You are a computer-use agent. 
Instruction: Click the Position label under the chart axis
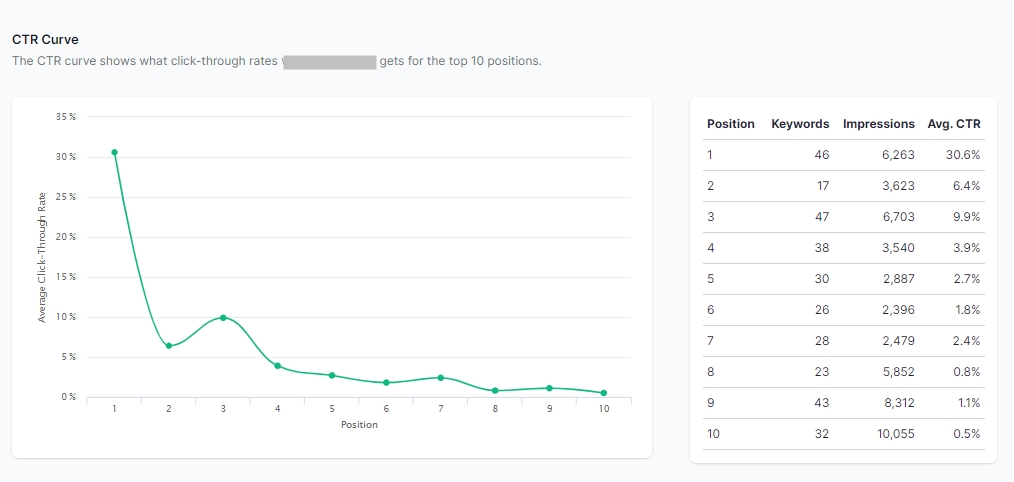359,425
